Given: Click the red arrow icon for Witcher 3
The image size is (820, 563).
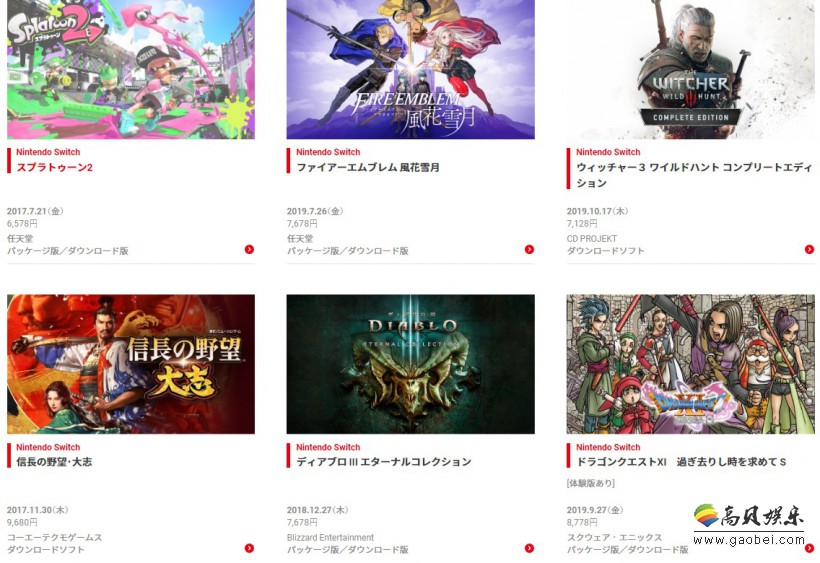Looking at the screenshot, I should tap(810, 249).
